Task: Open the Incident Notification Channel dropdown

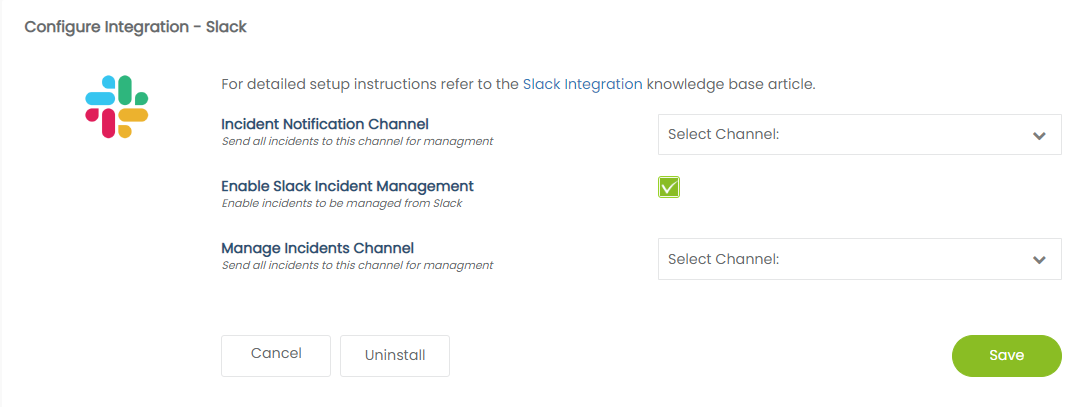Action: click(x=858, y=135)
